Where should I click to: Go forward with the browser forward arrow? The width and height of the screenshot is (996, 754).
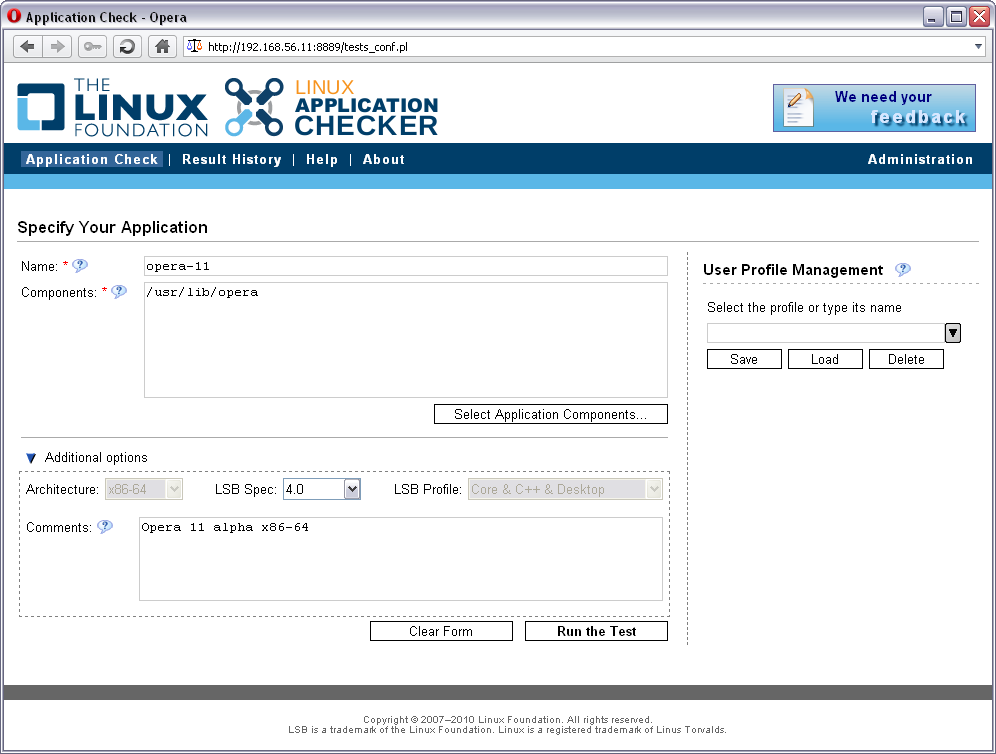[x=57, y=46]
